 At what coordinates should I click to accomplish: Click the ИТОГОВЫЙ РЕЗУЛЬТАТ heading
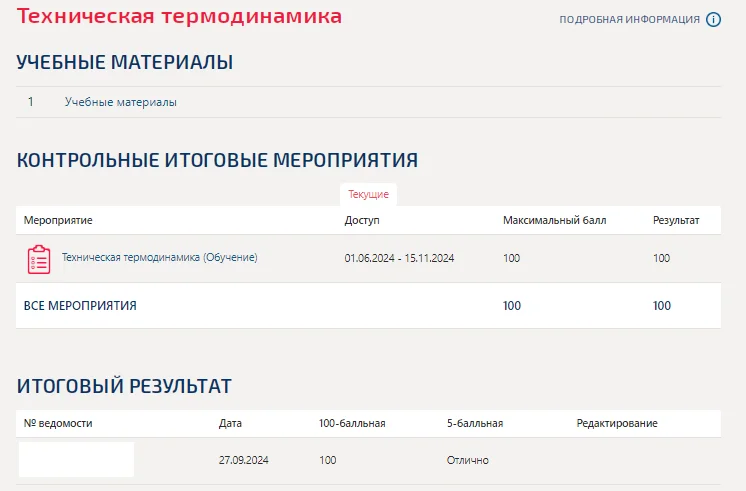(x=124, y=386)
